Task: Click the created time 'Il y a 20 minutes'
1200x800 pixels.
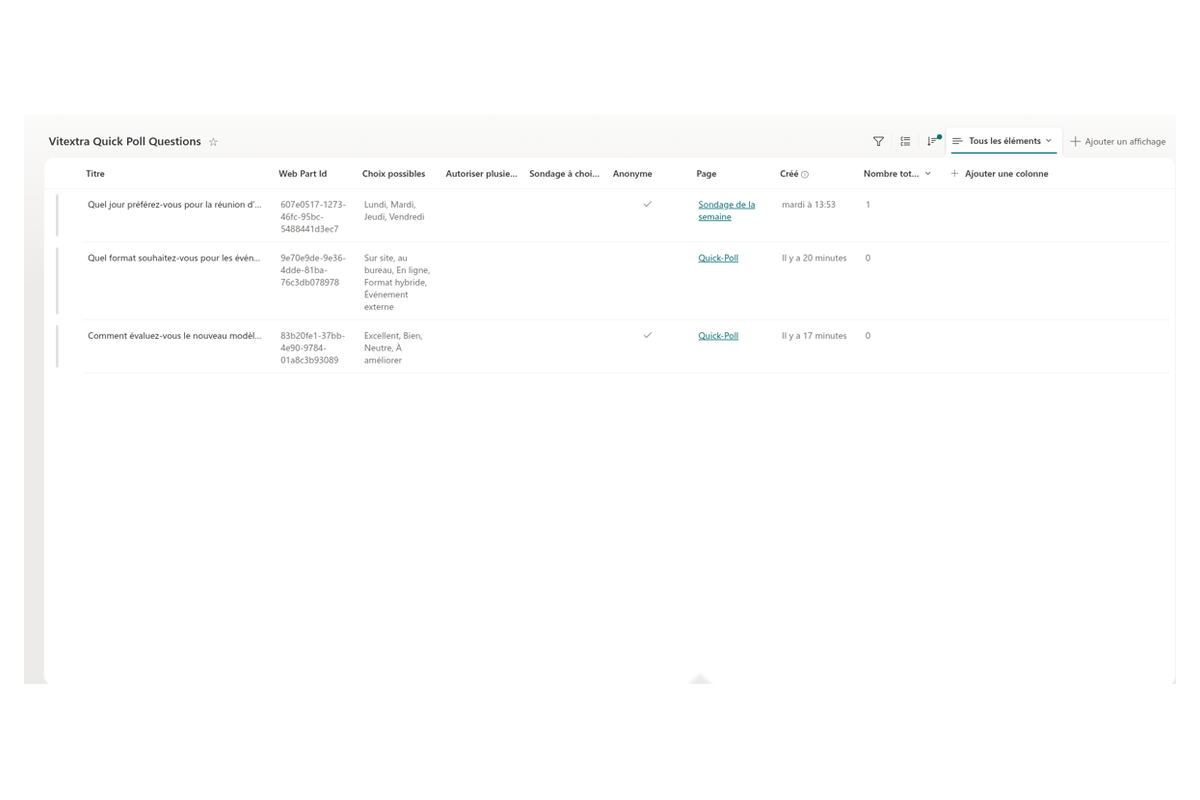Action: point(814,258)
